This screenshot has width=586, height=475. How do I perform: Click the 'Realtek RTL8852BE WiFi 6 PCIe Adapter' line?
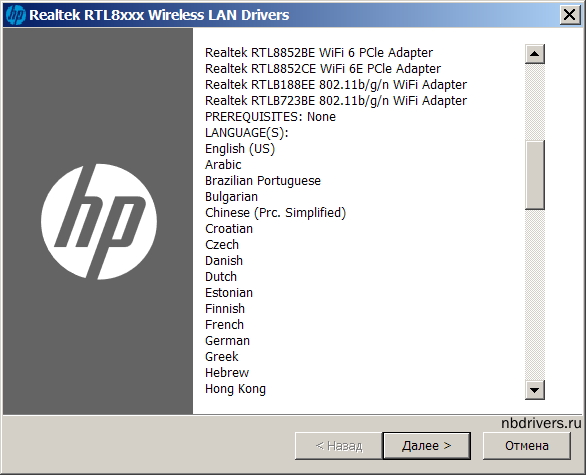tap(319, 53)
